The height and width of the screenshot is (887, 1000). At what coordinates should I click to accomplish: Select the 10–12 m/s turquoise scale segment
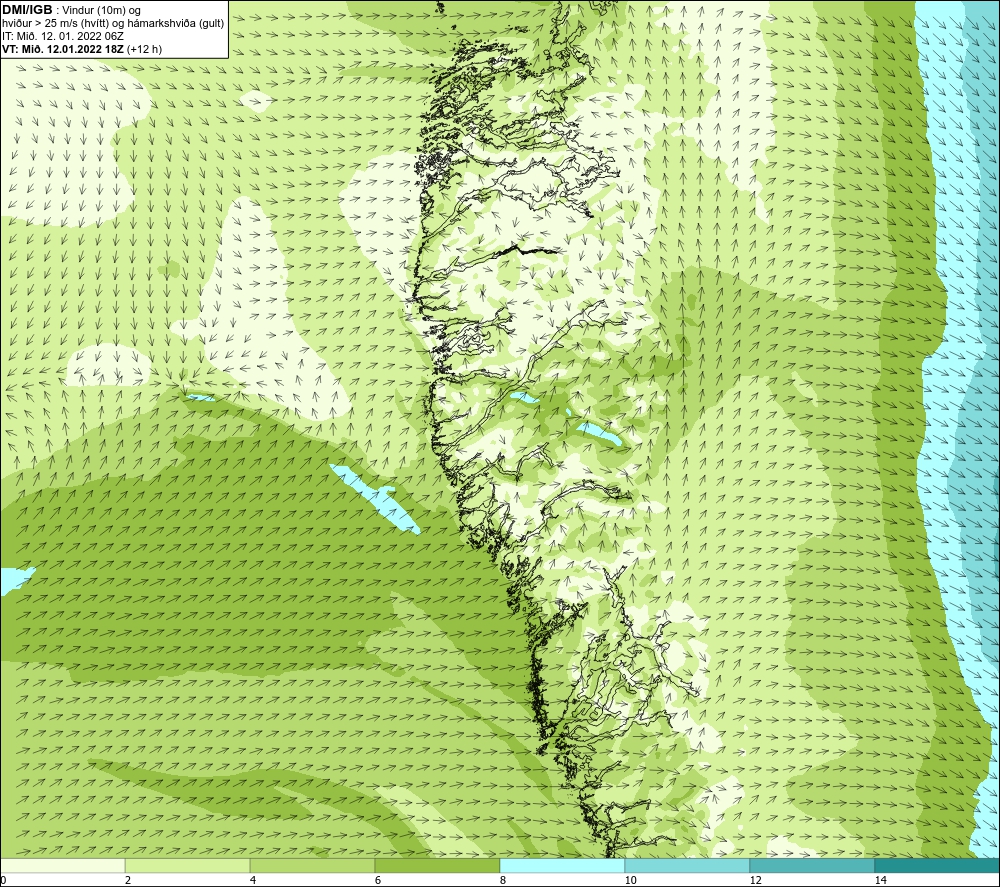(x=688, y=865)
